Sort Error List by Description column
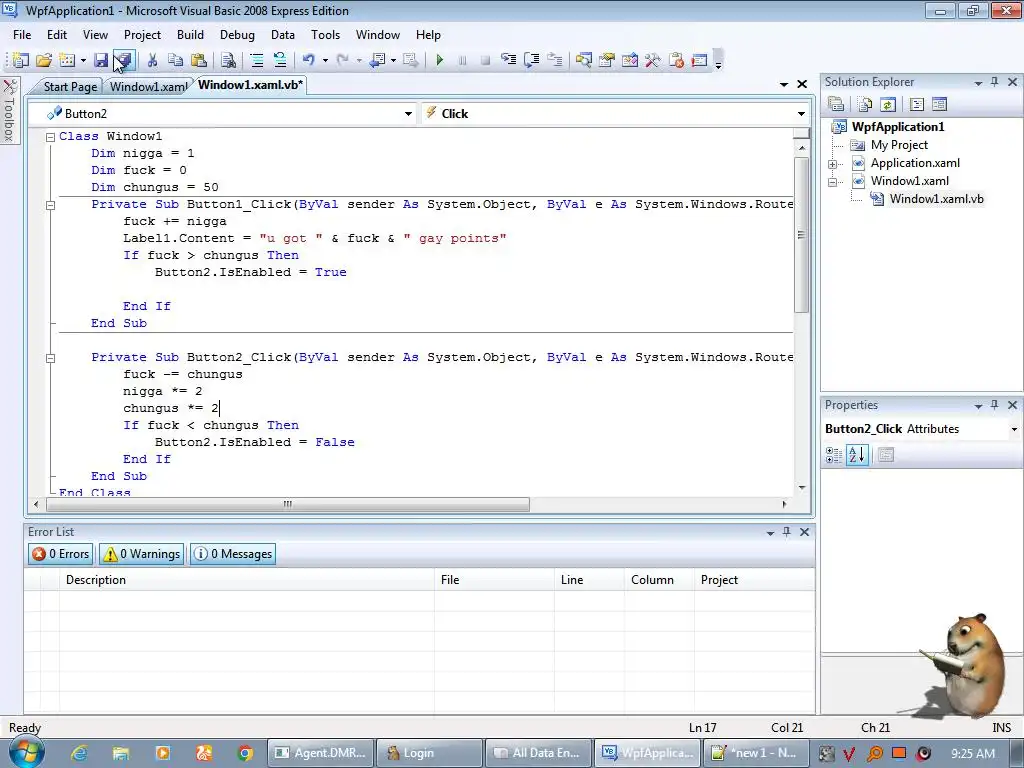The image size is (1024, 768). point(247,580)
